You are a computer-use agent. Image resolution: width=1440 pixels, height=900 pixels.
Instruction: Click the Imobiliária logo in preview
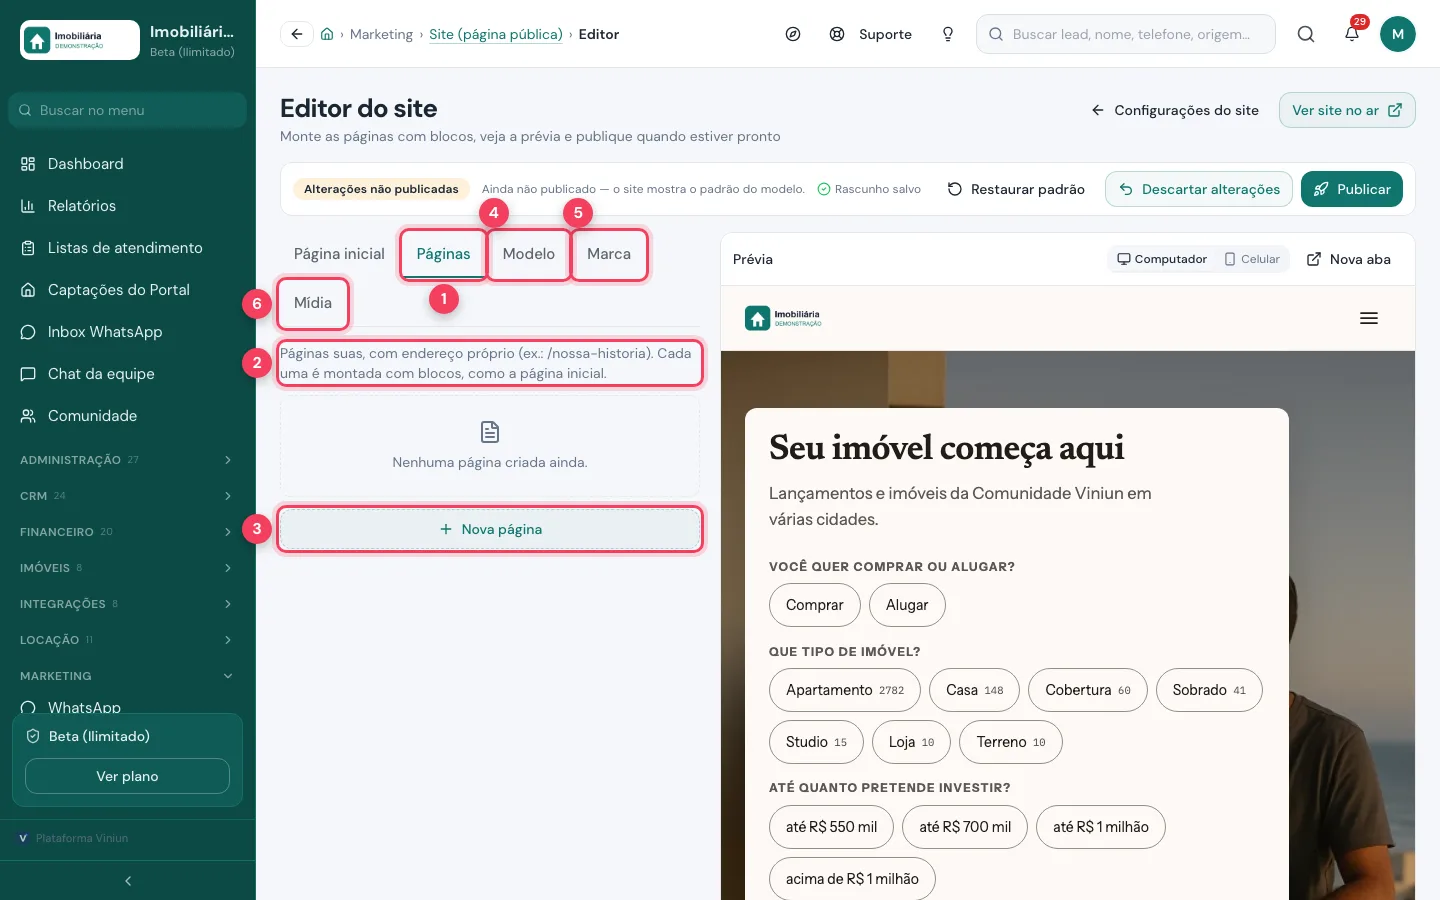(x=783, y=318)
